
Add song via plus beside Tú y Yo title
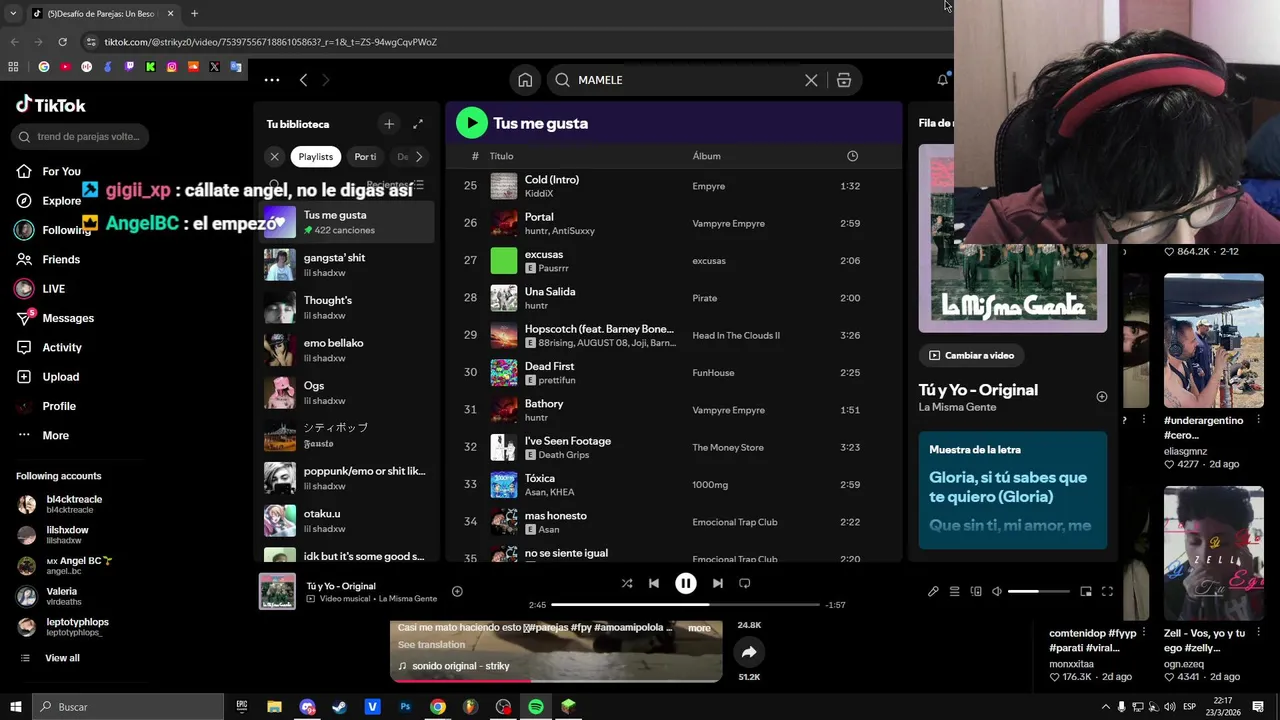(x=1101, y=396)
